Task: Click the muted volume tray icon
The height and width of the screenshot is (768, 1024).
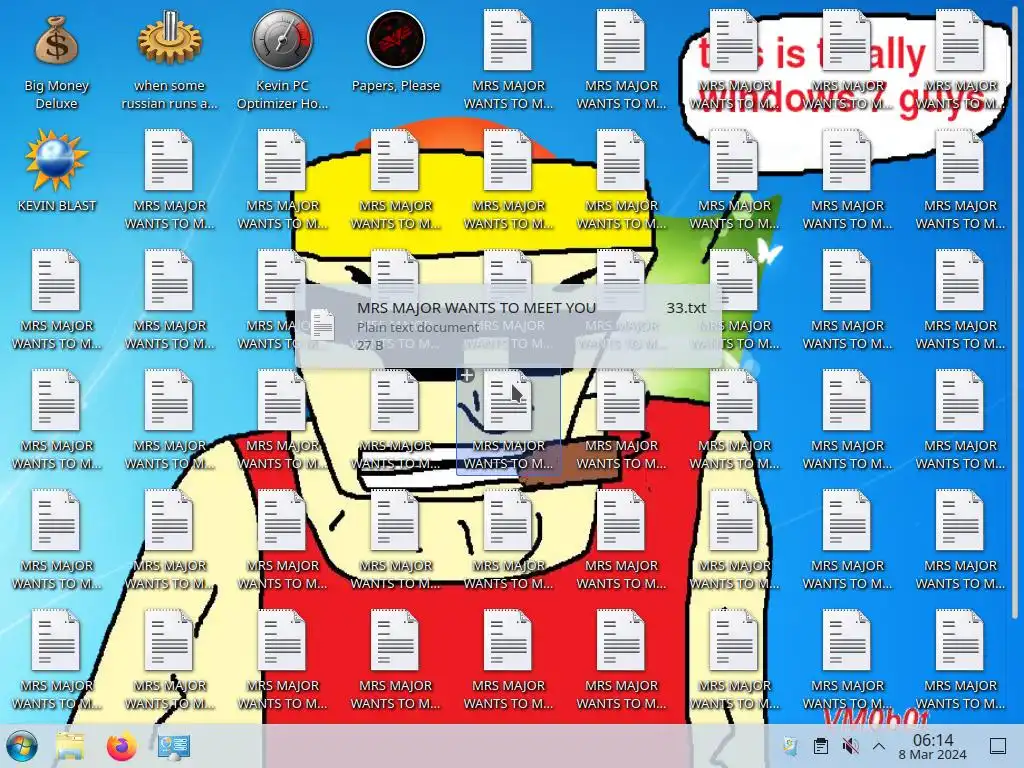Action: click(x=850, y=746)
